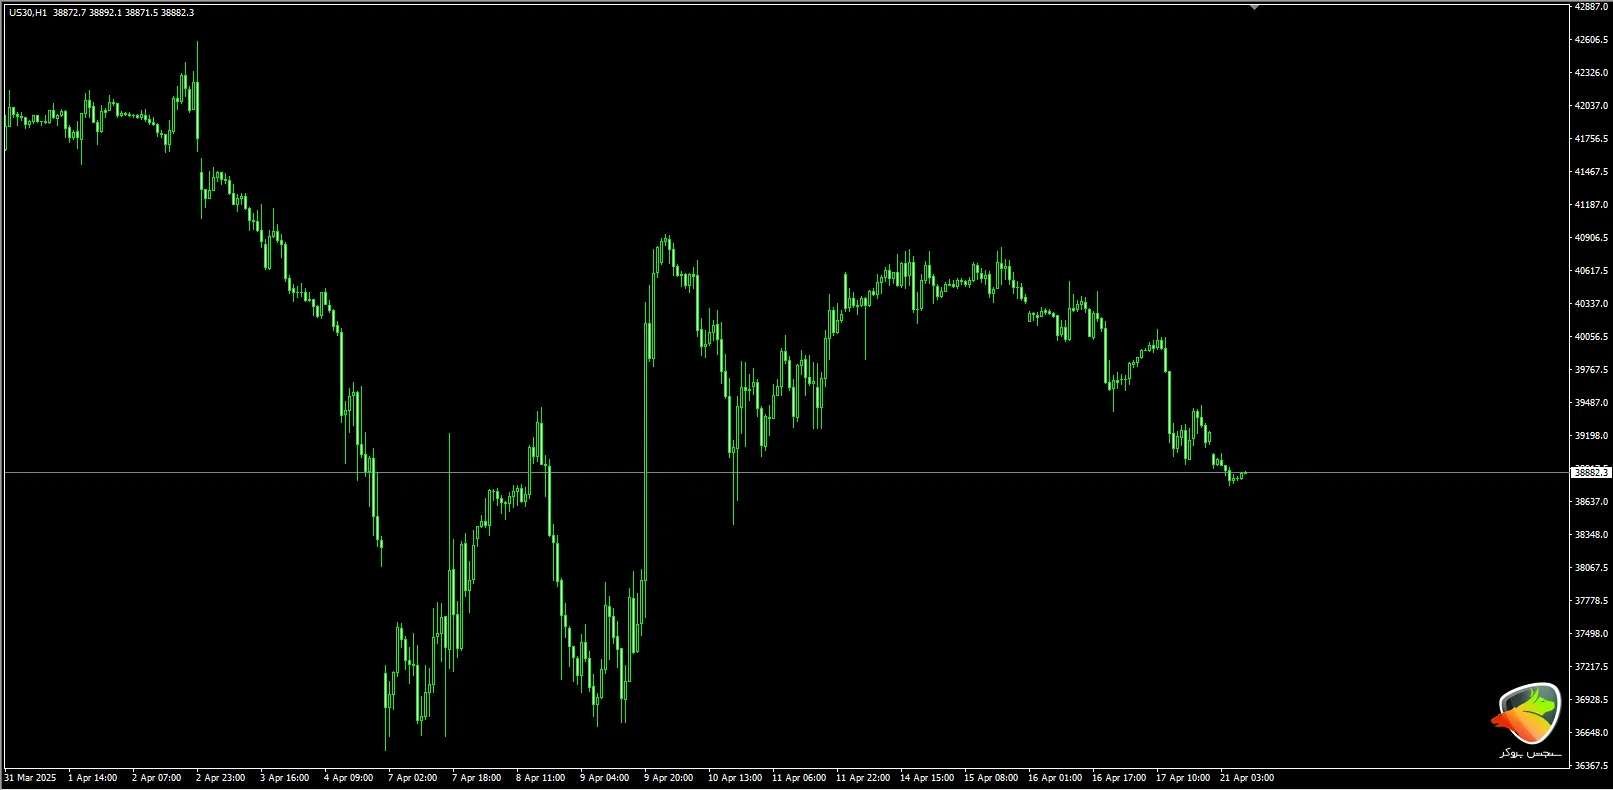The image size is (1613, 790).
Task: Click the OHLC values beside the symbol name
Action: pyautogui.click(x=123, y=13)
